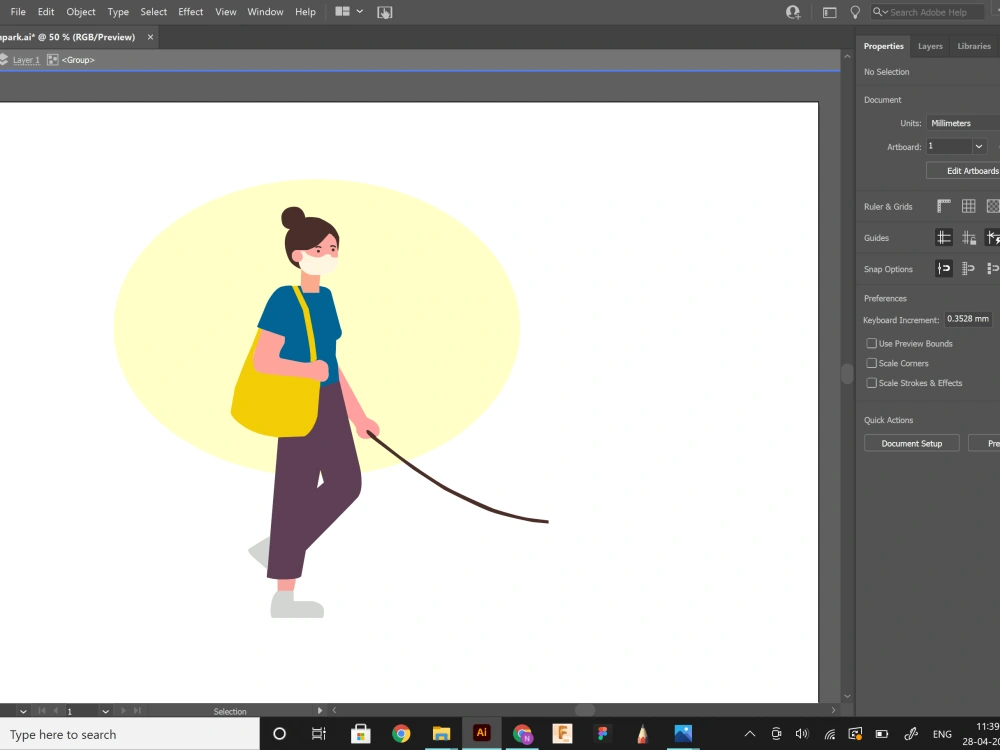This screenshot has height=750, width=1000.
Task: Toggle lock guides icon
Action: pos(968,238)
